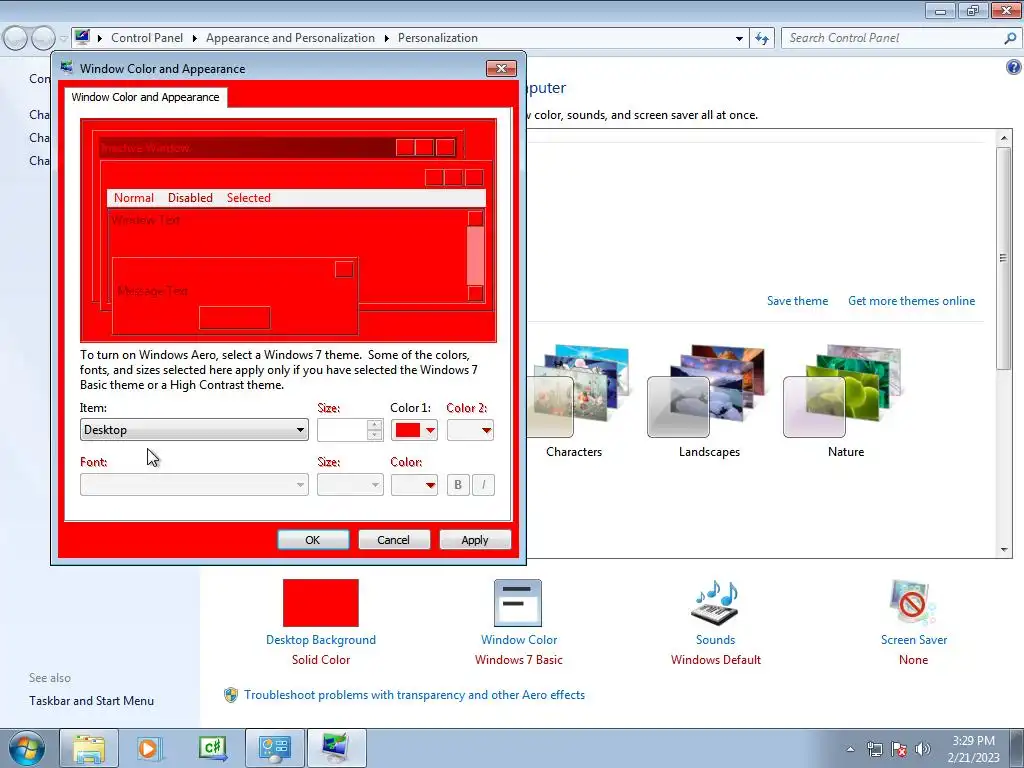Confirm with the OK button
The height and width of the screenshot is (768, 1024).
313,539
